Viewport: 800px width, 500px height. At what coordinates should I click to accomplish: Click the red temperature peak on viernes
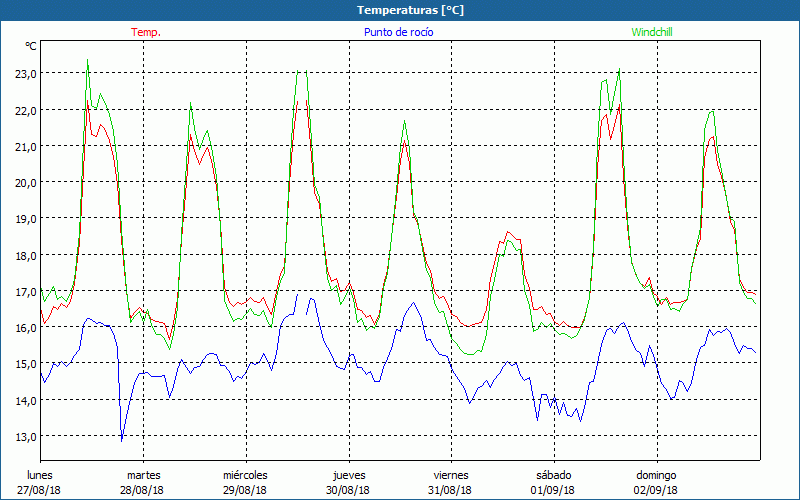(x=508, y=232)
